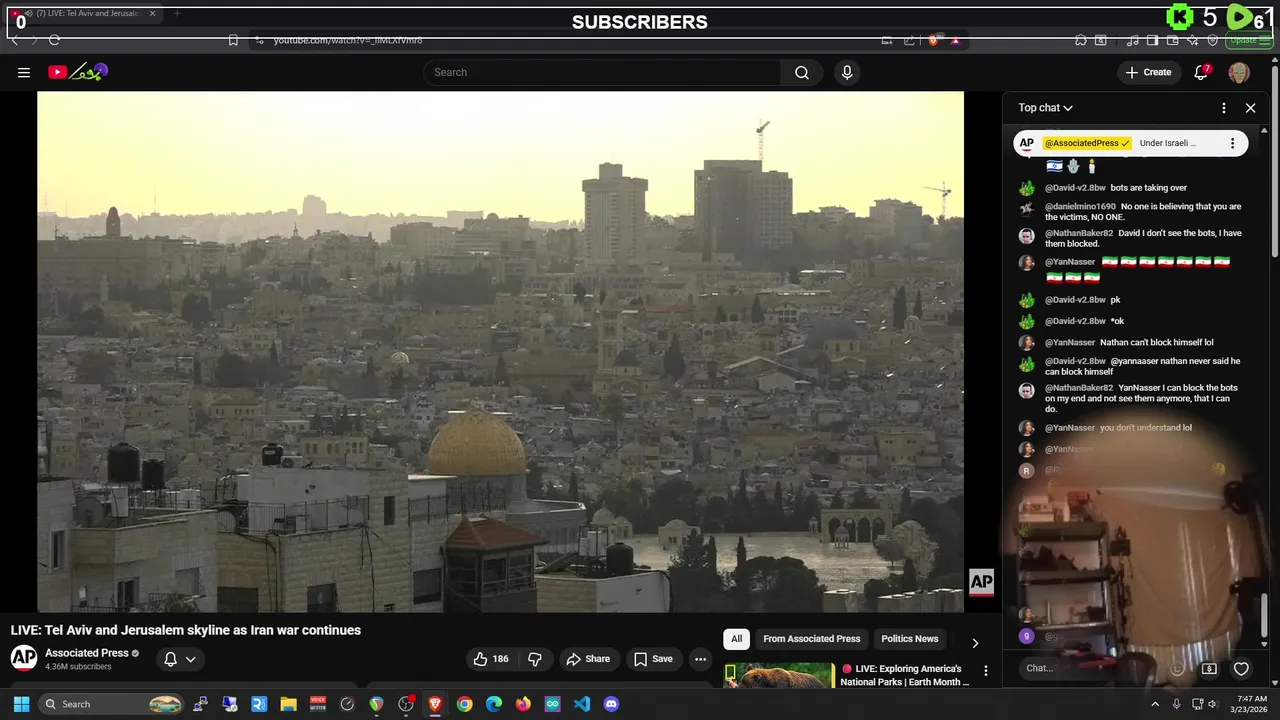Save the video to playlist

coord(653,659)
